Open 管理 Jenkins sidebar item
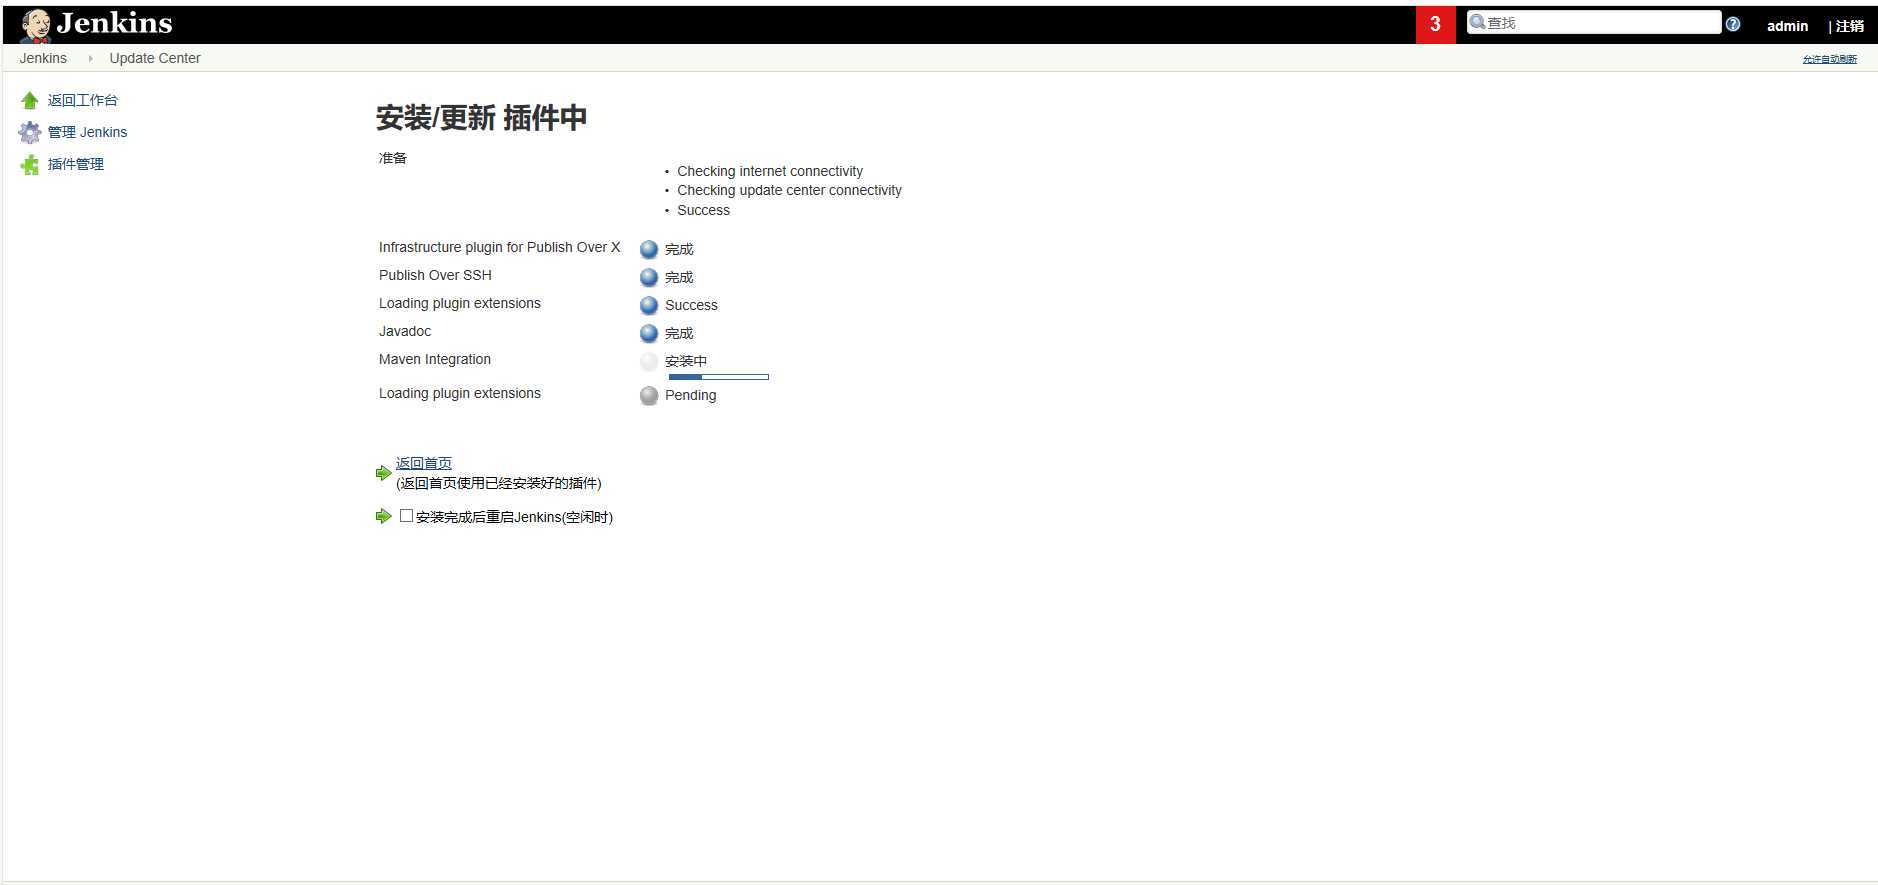Screen dimensions: 1878x885 coord(87,132)
